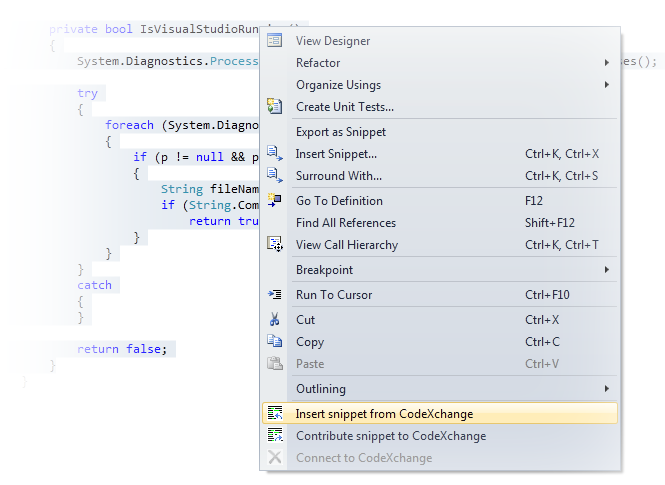The width and height of the screenshot is (665, 485).
Task: Select Find All References
Action: pos(346,223)
